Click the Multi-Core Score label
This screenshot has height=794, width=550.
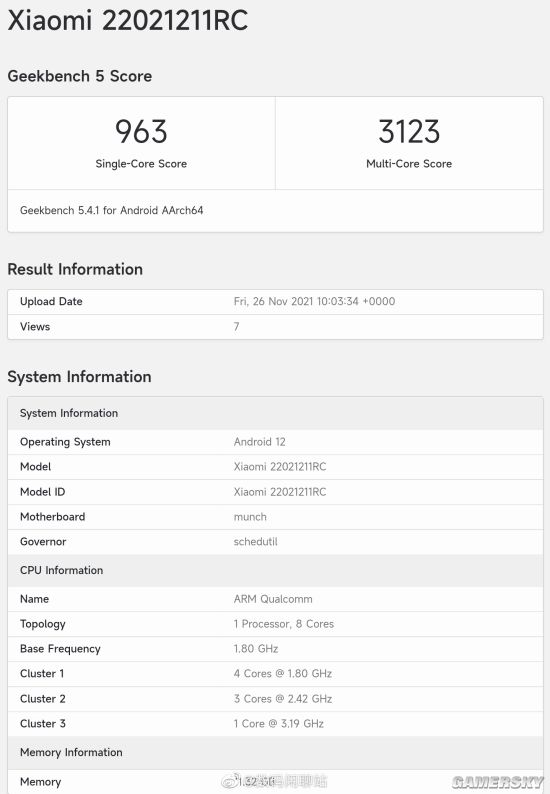(x=409, y=164)
